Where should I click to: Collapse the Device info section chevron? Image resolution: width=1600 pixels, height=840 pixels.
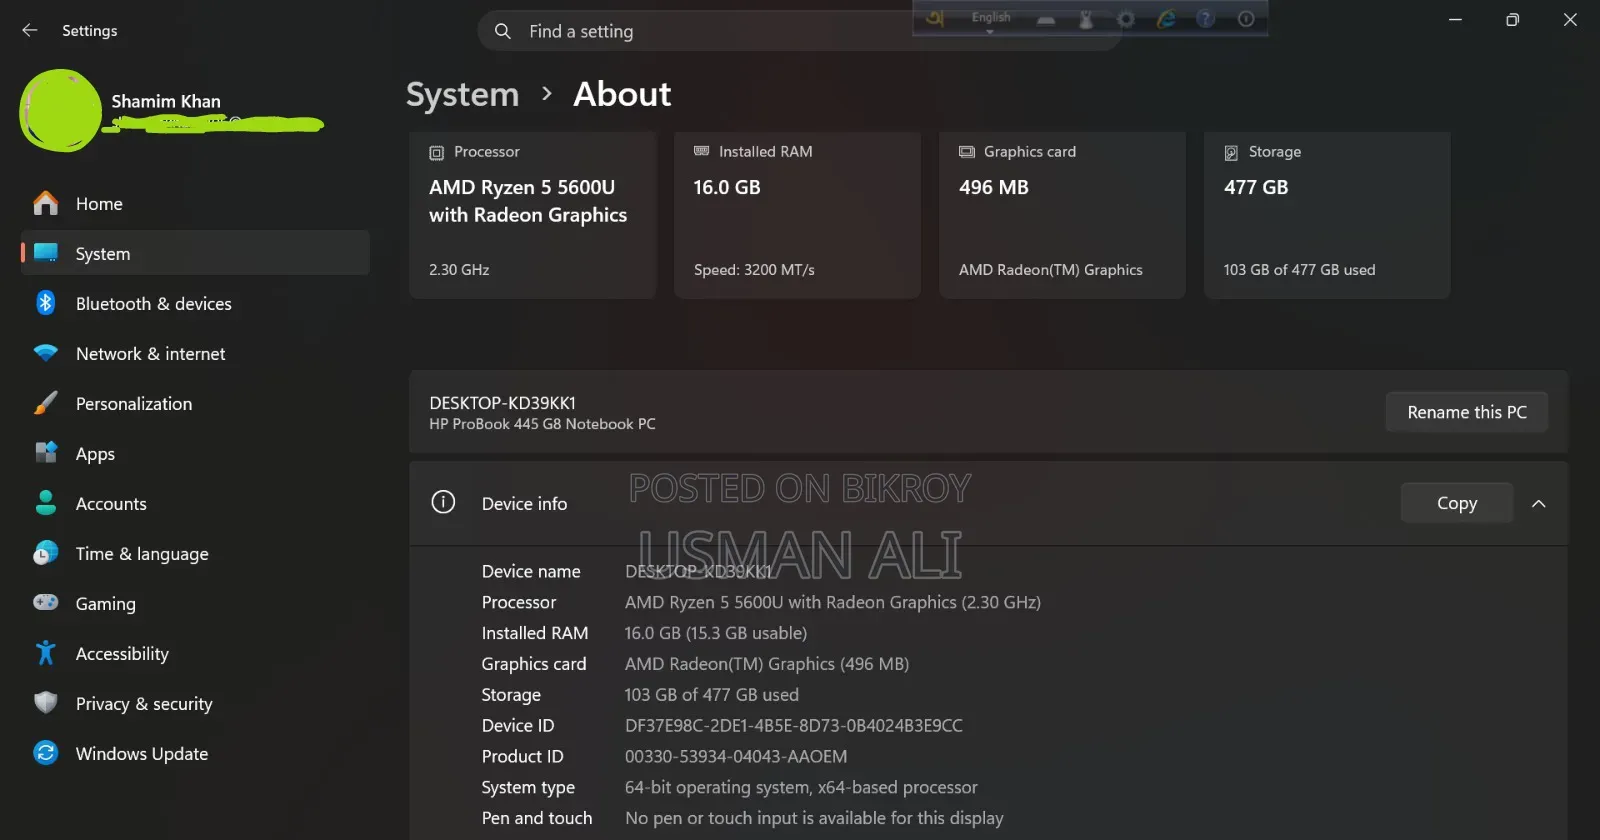point(1539,503)
